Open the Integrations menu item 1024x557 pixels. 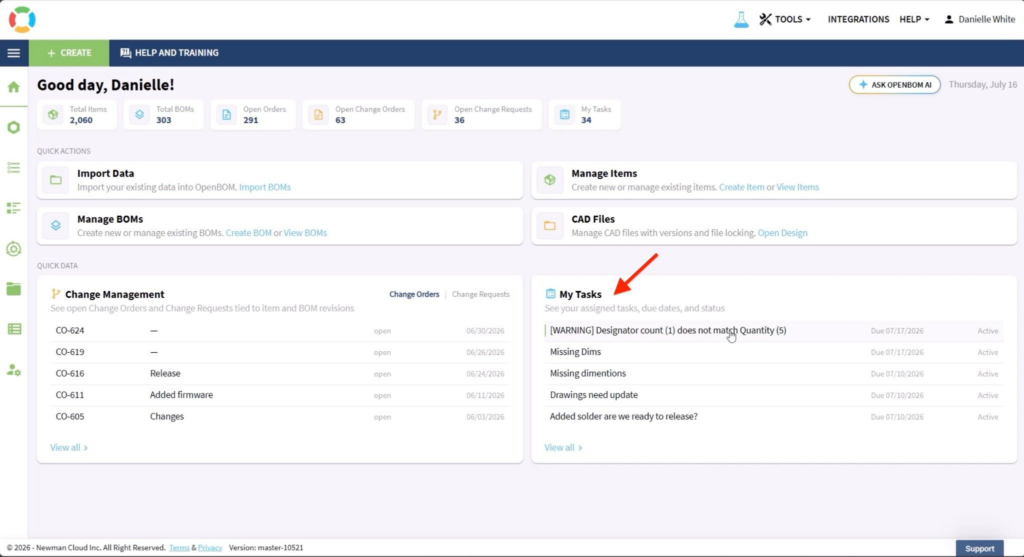click(858, 20)
